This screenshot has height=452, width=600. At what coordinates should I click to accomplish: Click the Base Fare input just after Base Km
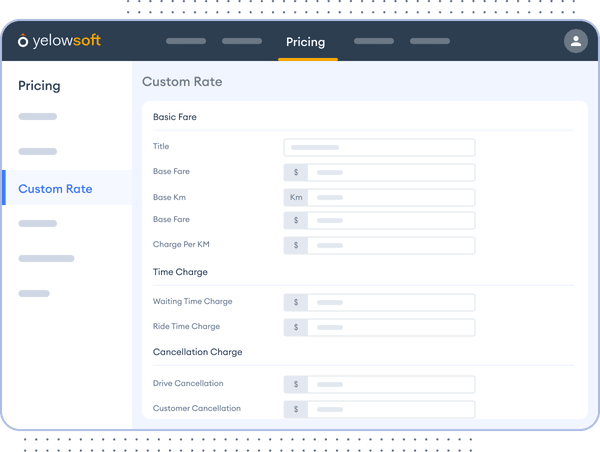point(391,220)
